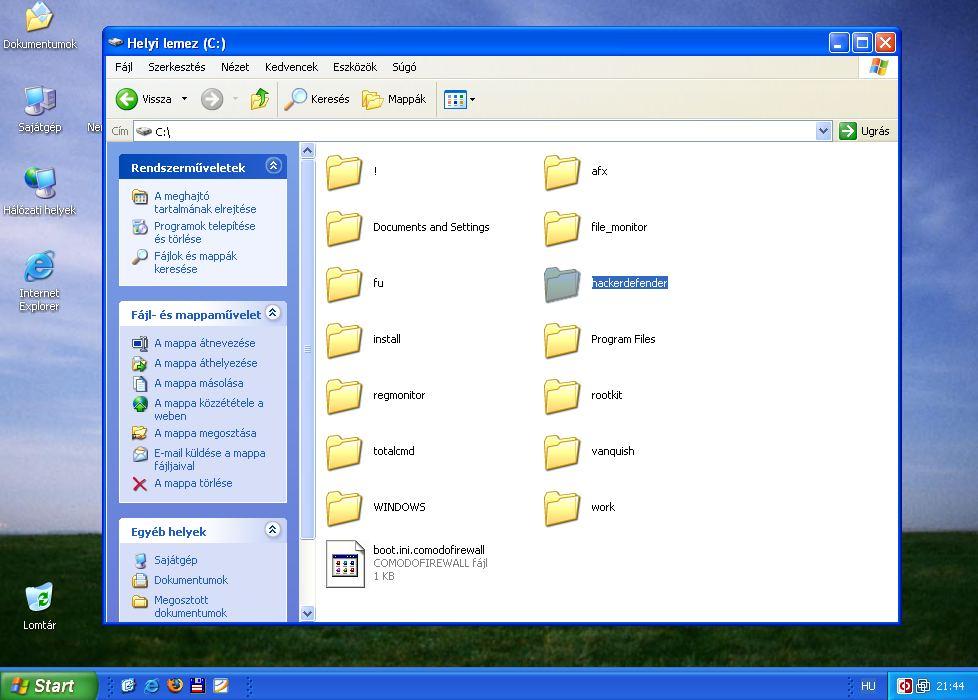The height and width of the screenshot is (700, 978).
Task: Select the afx folder icon
Action: click(x=562, y=172)
